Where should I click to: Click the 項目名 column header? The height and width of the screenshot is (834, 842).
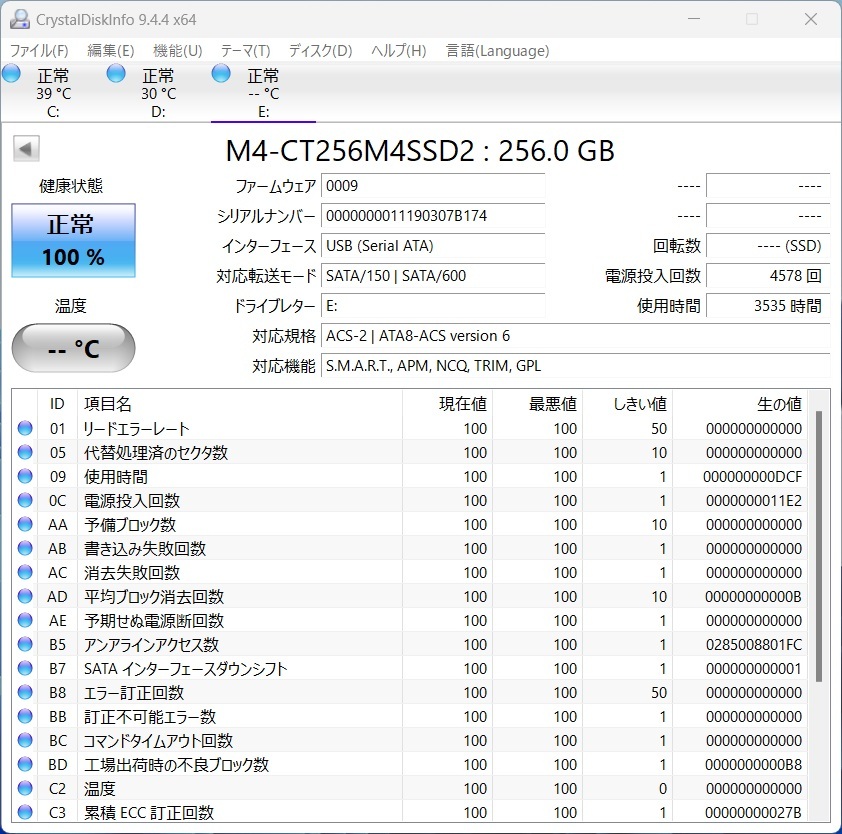click(240, 403)
